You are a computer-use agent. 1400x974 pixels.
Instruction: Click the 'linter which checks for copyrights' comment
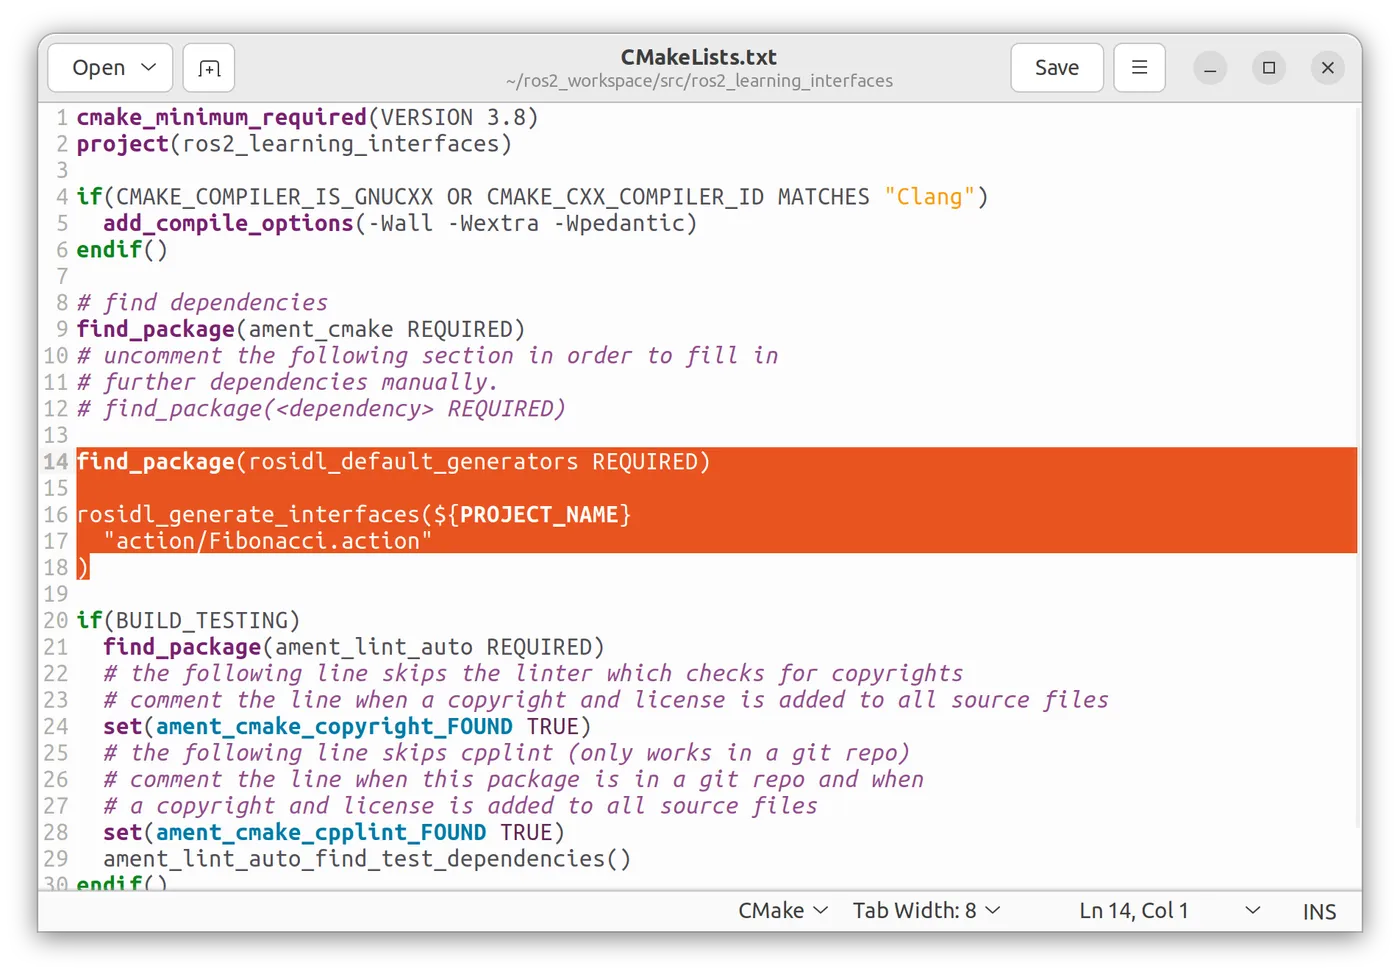(x=533, y=674)
